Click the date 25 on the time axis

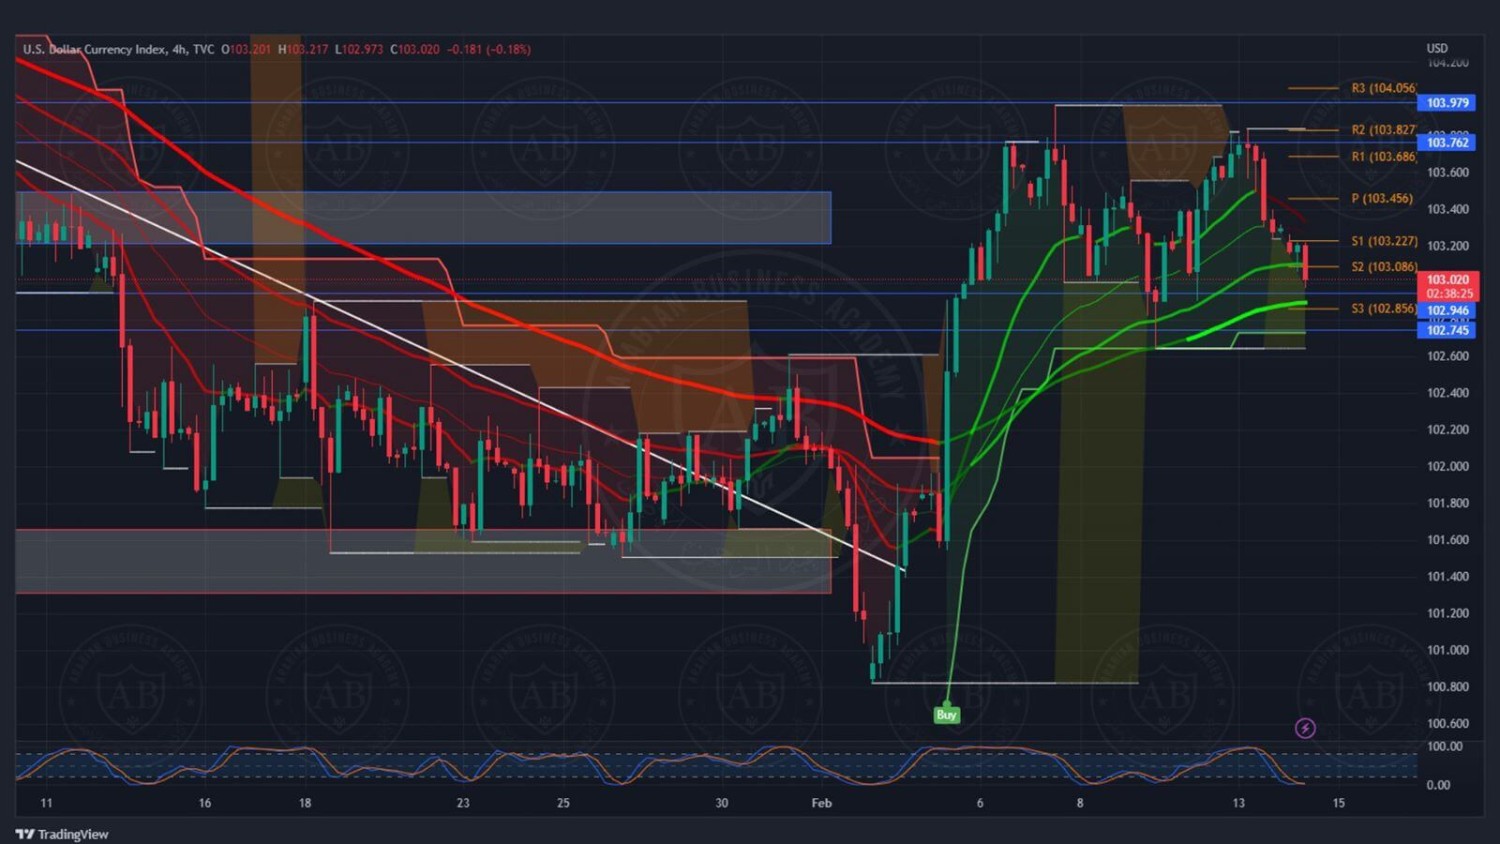pos(563,803)
